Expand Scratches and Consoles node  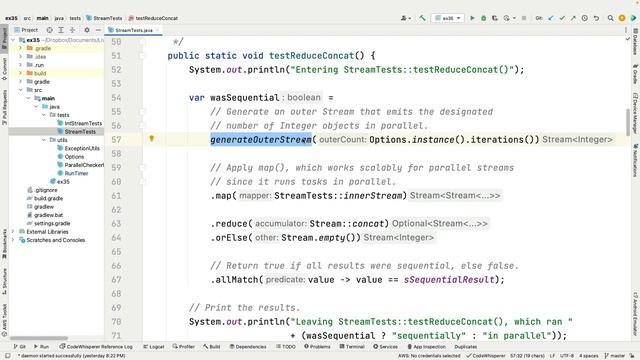(13, 240)
